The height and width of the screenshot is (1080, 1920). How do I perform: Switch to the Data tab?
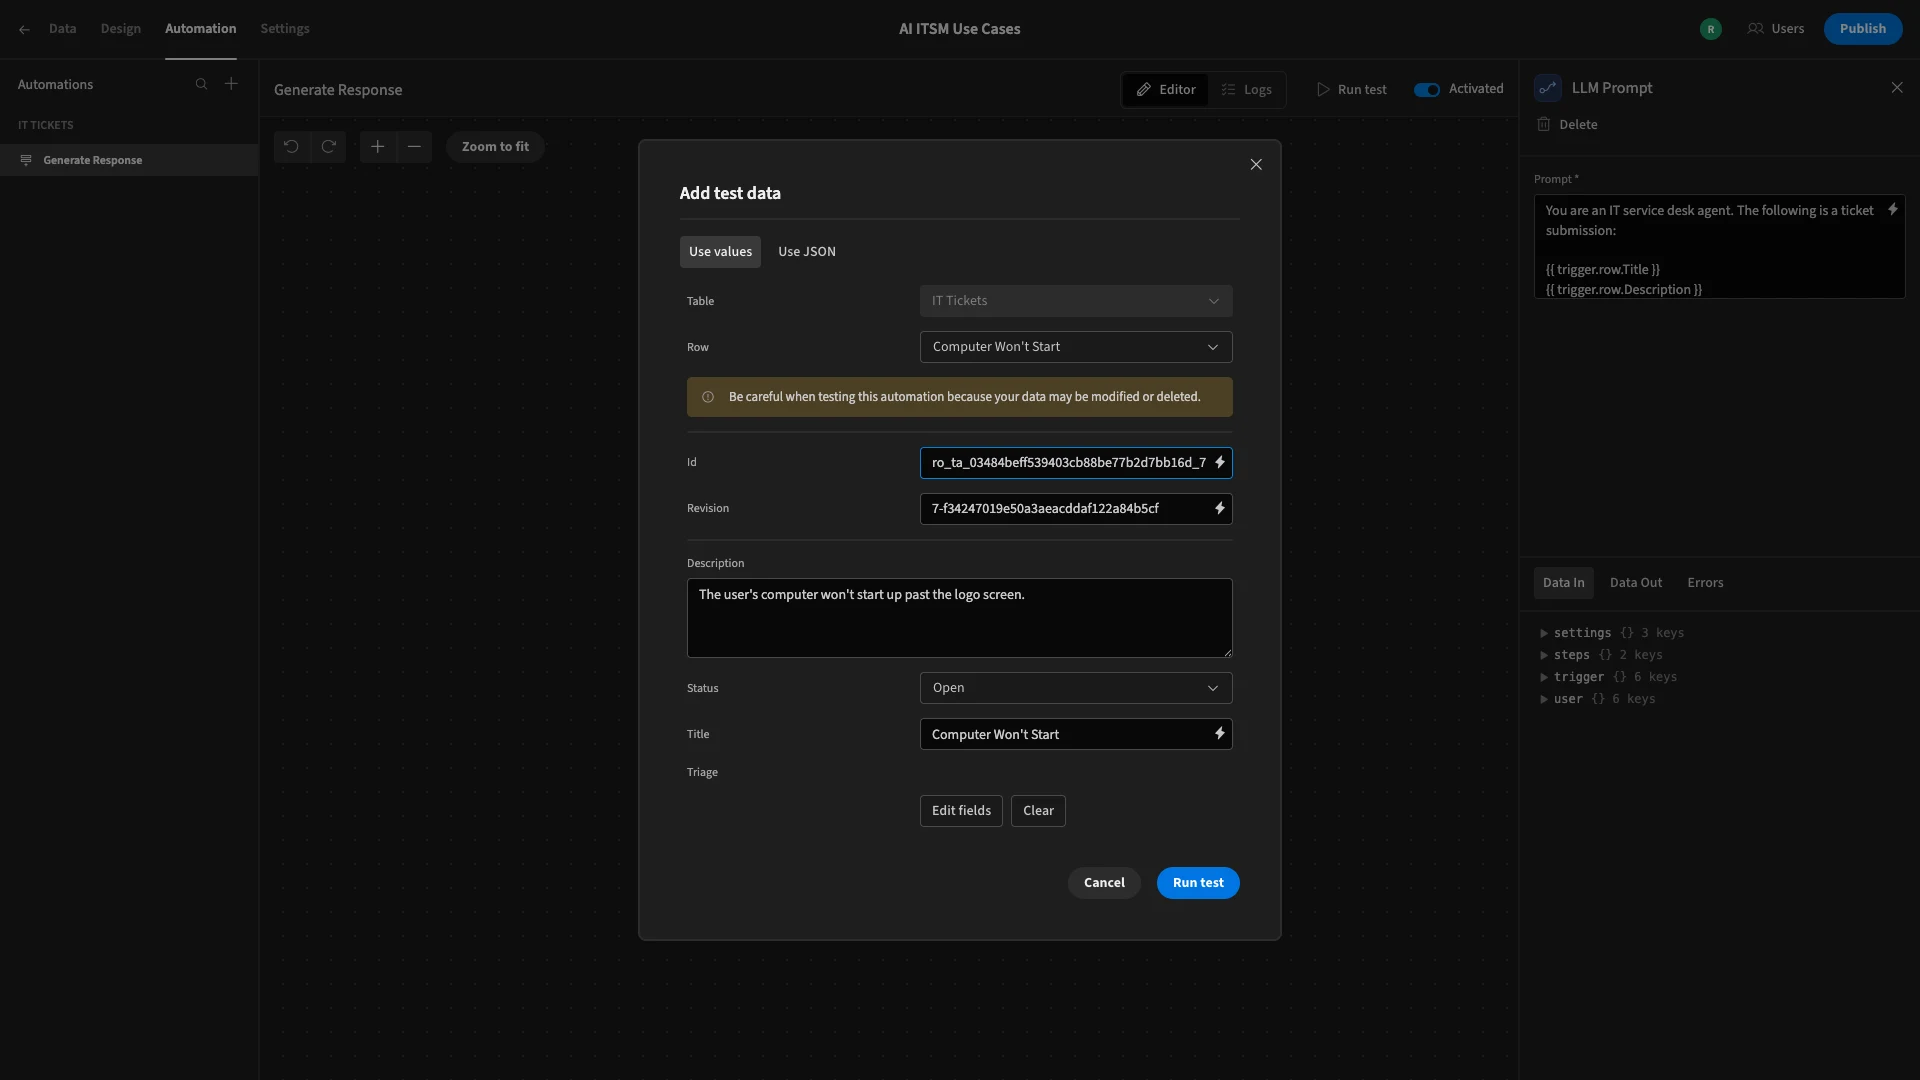click(62, 29)
